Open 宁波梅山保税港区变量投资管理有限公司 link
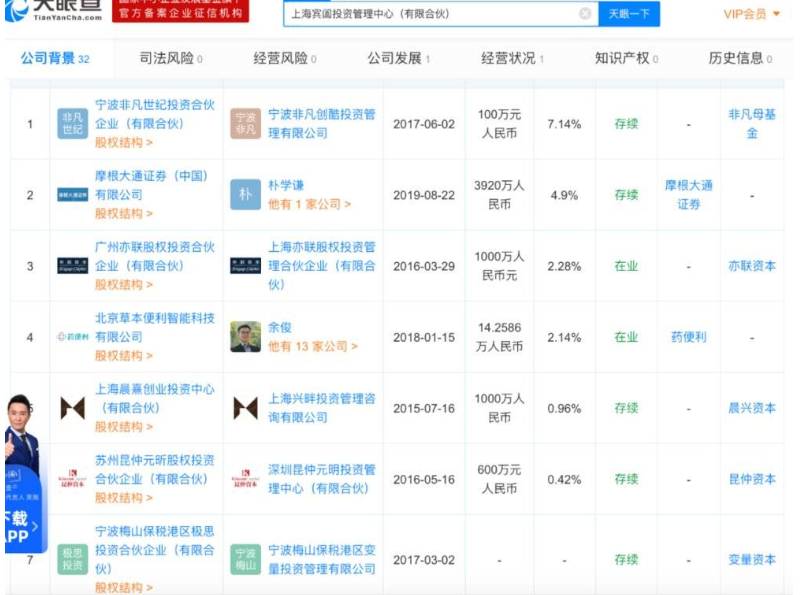 [x=322, y=559]
